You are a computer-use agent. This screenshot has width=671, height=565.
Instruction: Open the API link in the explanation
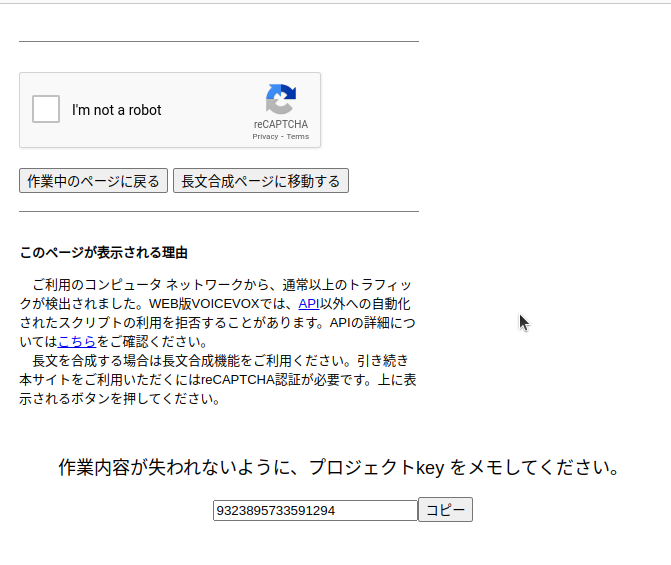[x=309, y=303]
